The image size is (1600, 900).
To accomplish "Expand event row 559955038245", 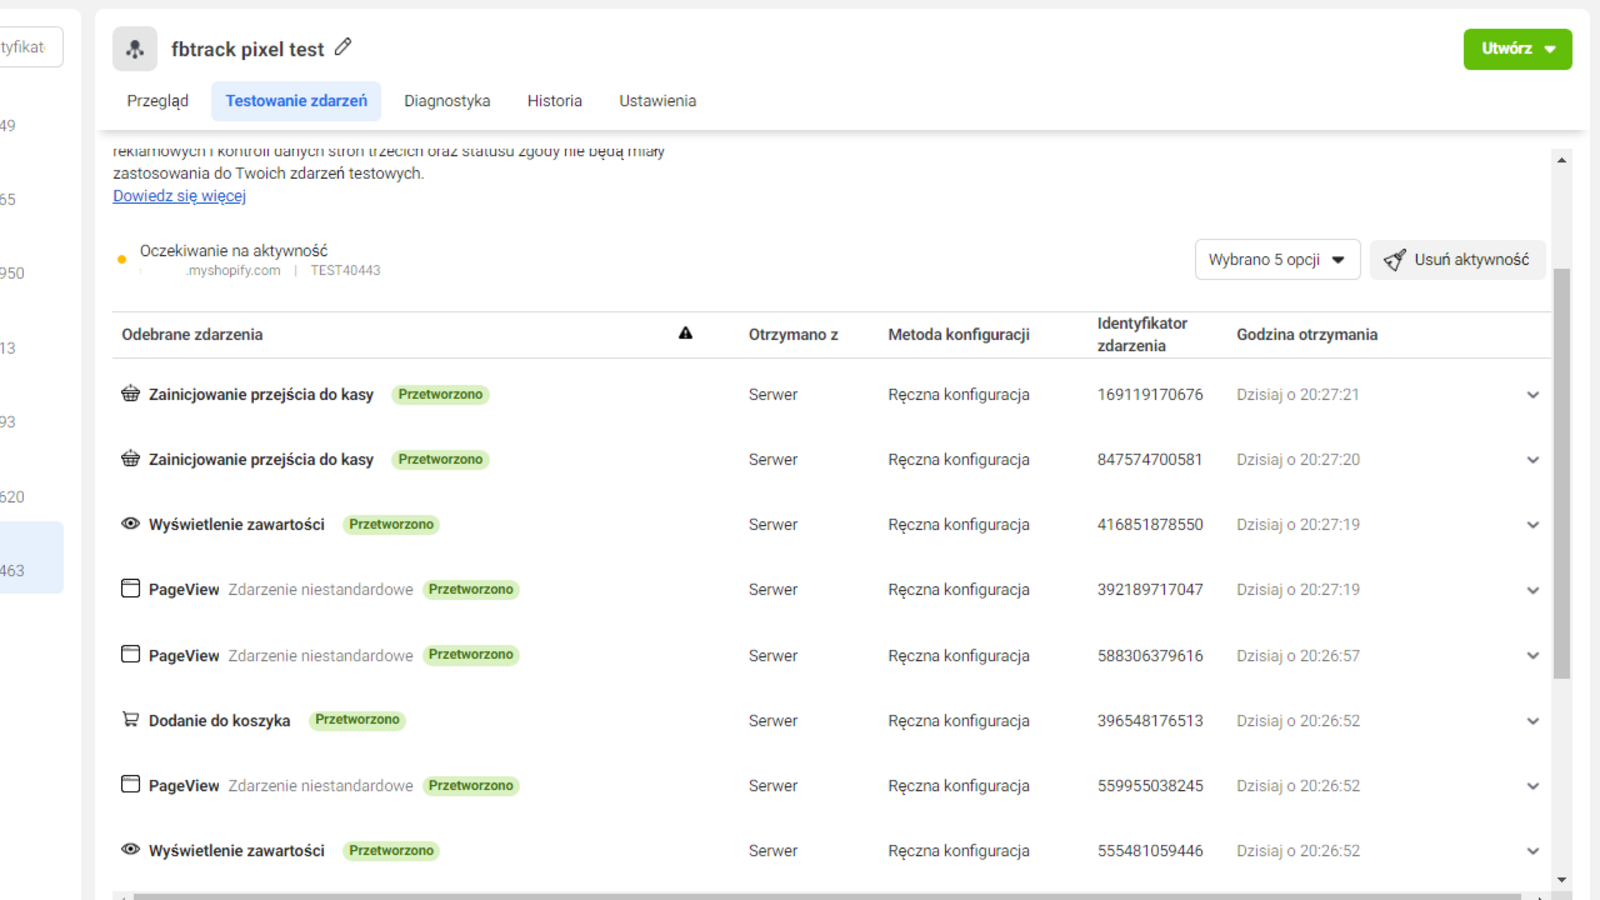I will (1532, 786).
